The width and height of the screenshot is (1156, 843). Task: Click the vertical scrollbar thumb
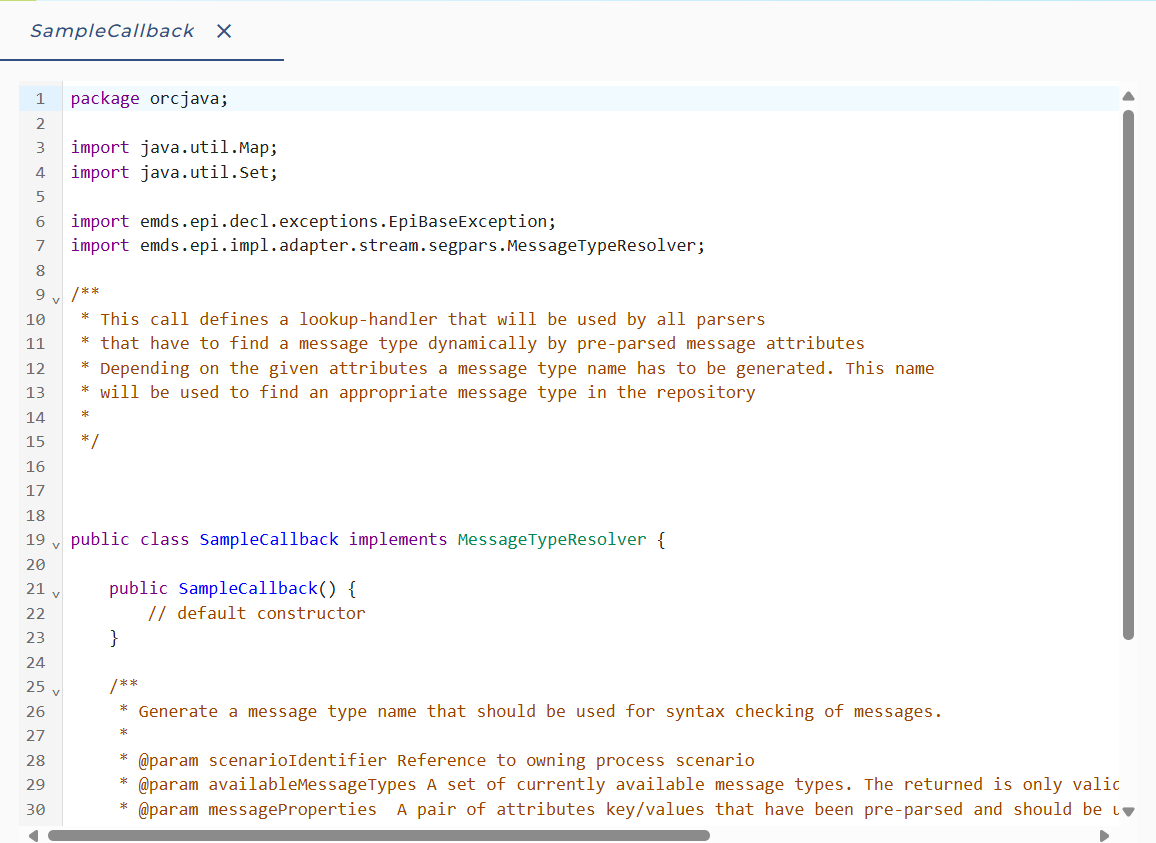coord(1128,375)
